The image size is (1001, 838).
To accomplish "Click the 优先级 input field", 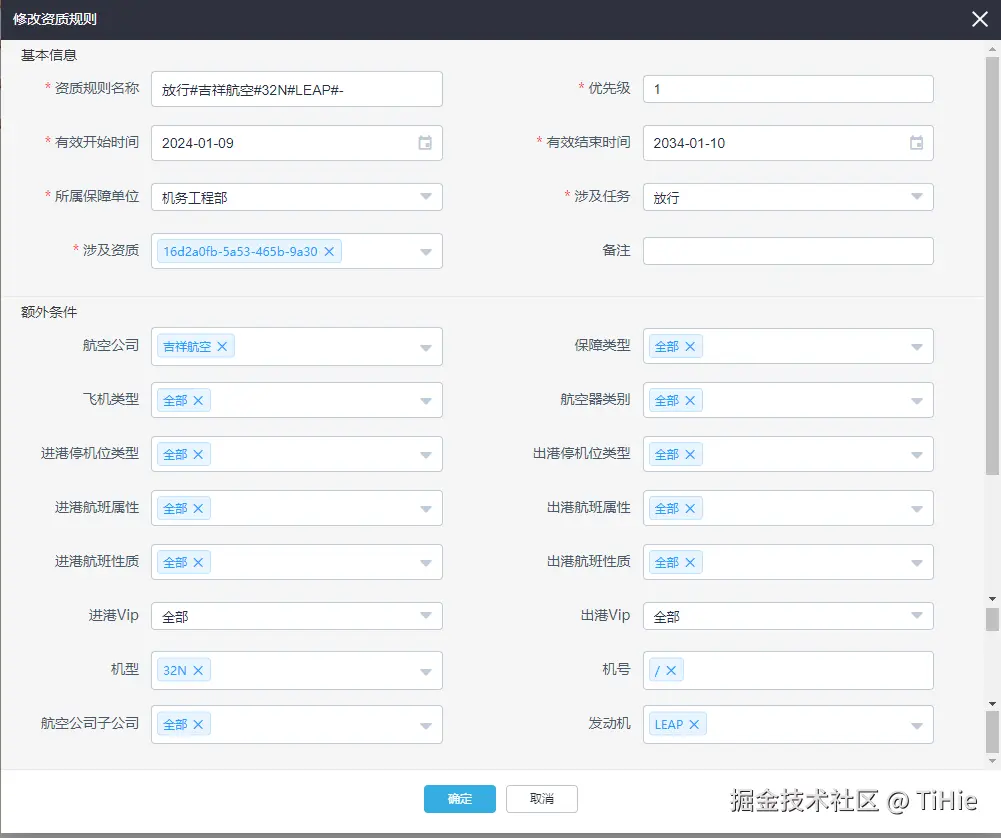I will pos(788,89).
